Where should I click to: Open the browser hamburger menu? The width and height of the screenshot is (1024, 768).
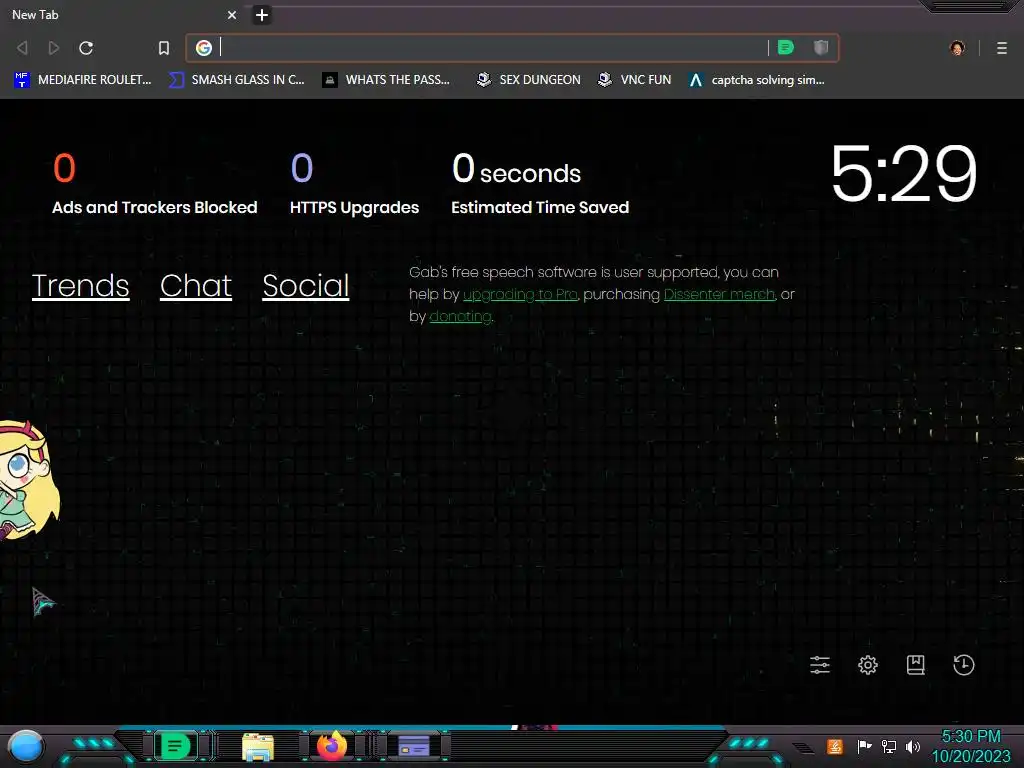click(x=1002, y=48)
